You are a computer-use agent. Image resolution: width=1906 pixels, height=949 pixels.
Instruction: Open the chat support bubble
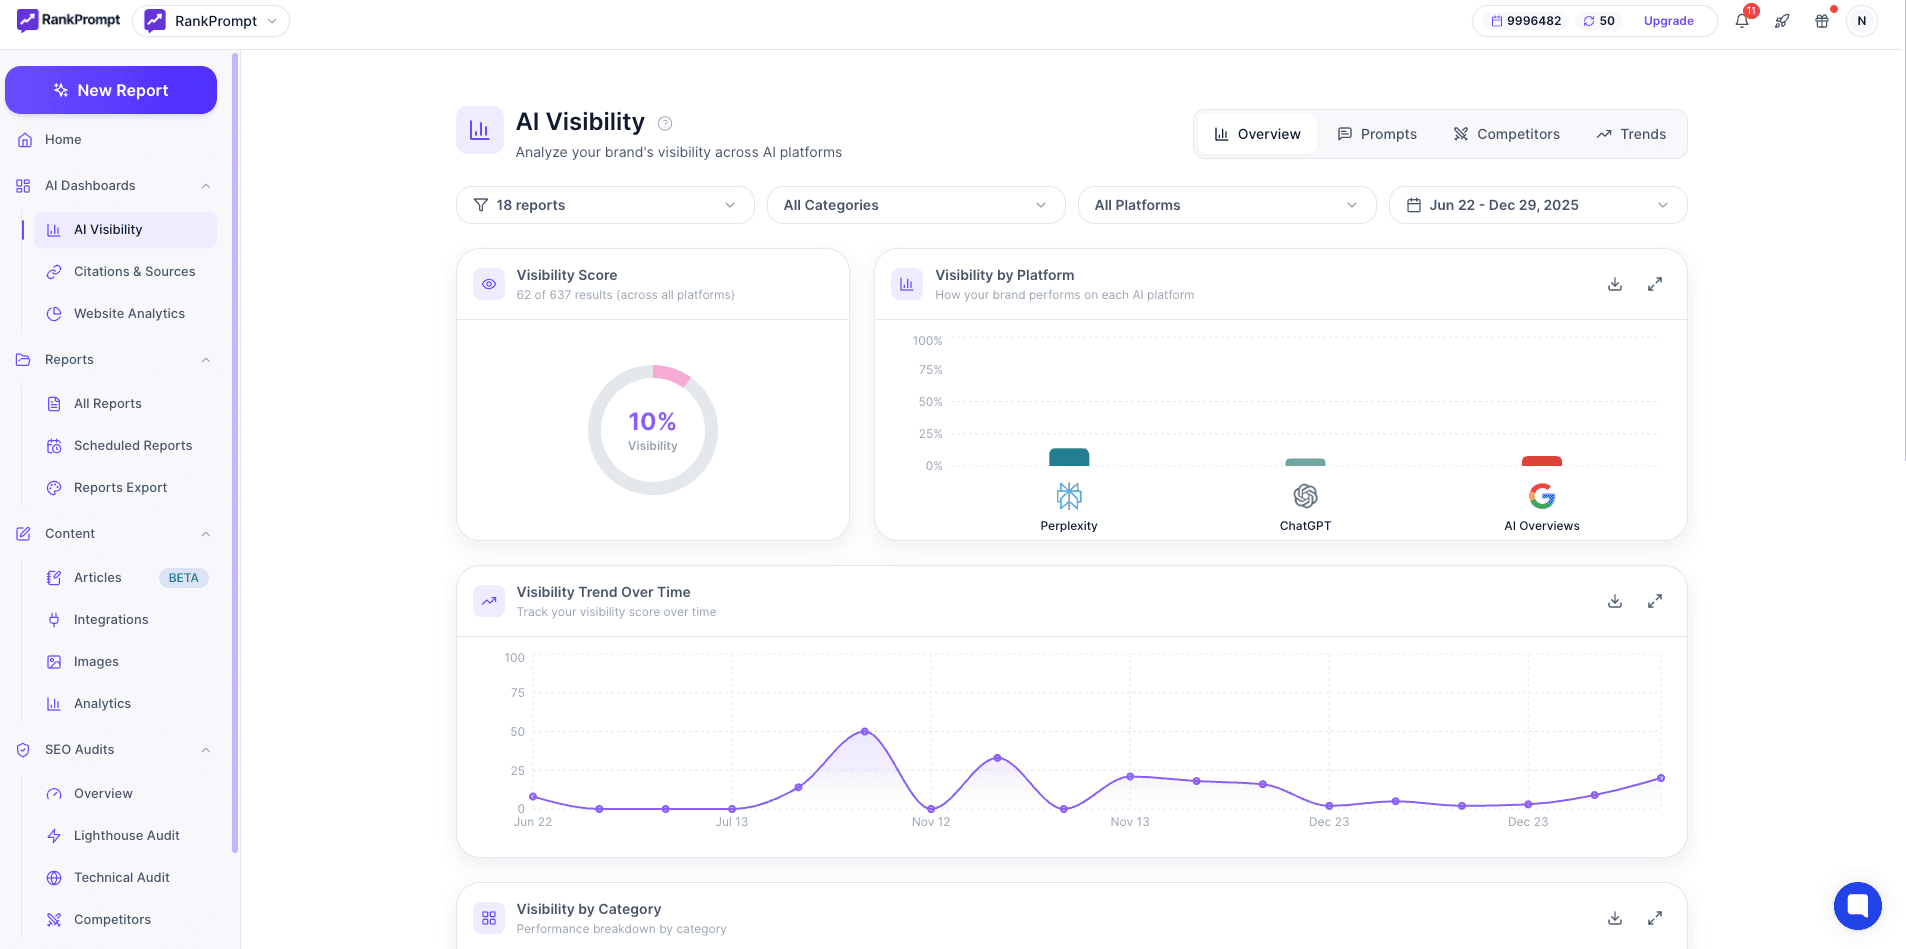click(x=1857, y=906)
